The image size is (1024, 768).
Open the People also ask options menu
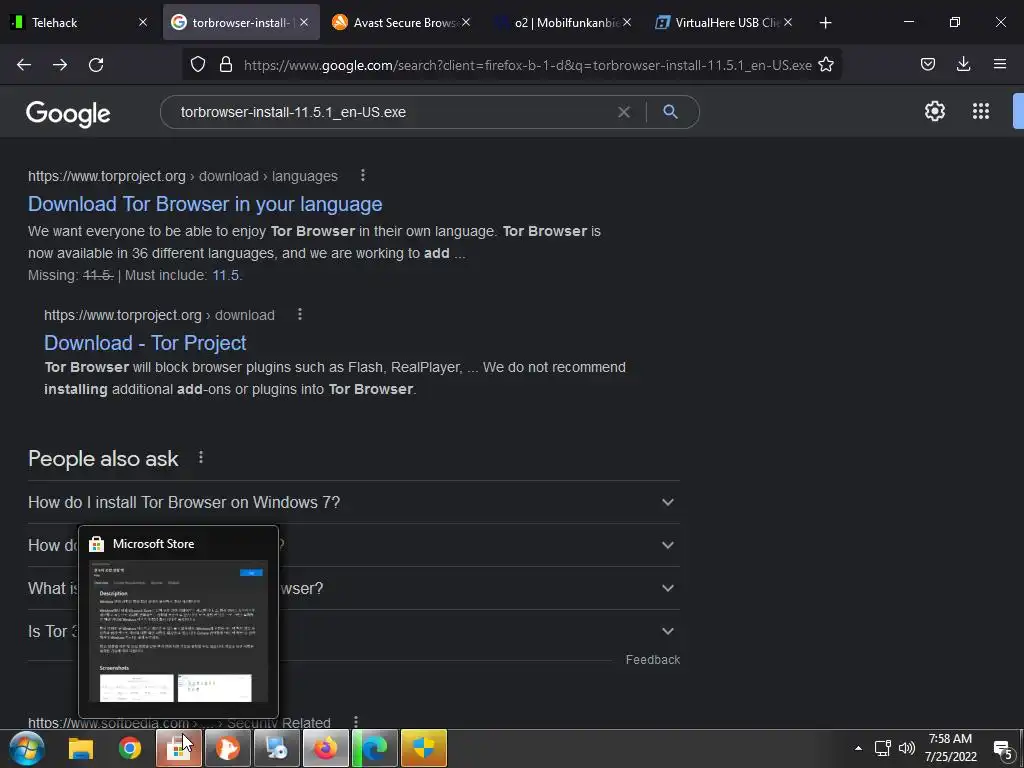coord(201,458)
